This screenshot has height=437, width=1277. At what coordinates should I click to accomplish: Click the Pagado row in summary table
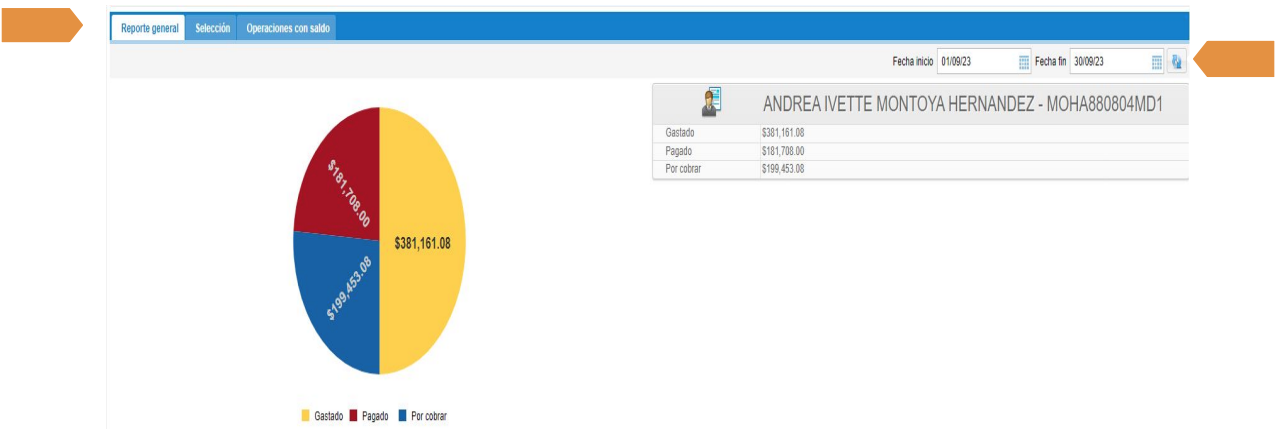[x=920, y=151]
